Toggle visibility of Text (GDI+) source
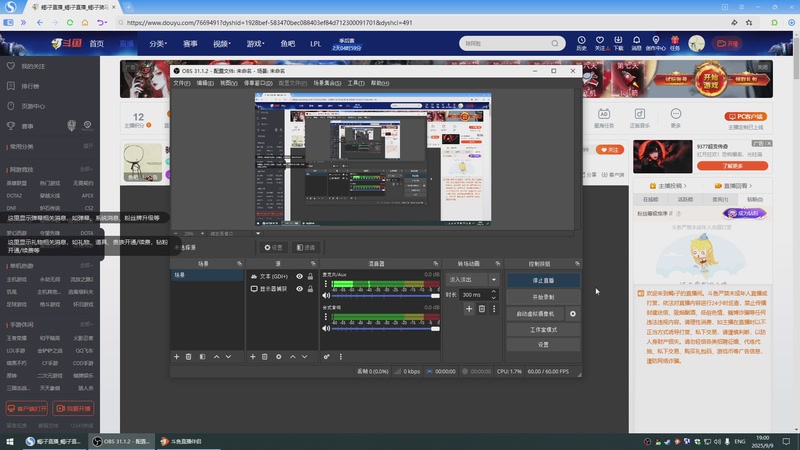Screen dimensions: 800x450 pos(299,277)
